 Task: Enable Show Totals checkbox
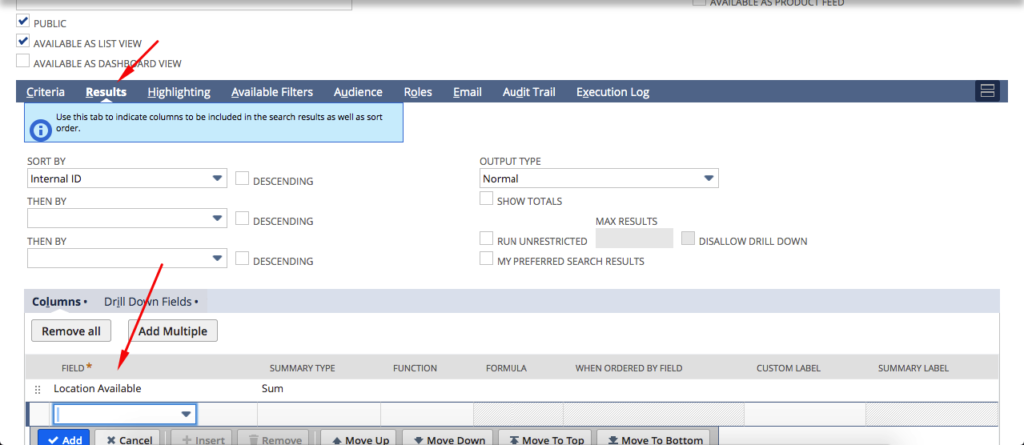[486, 199]
